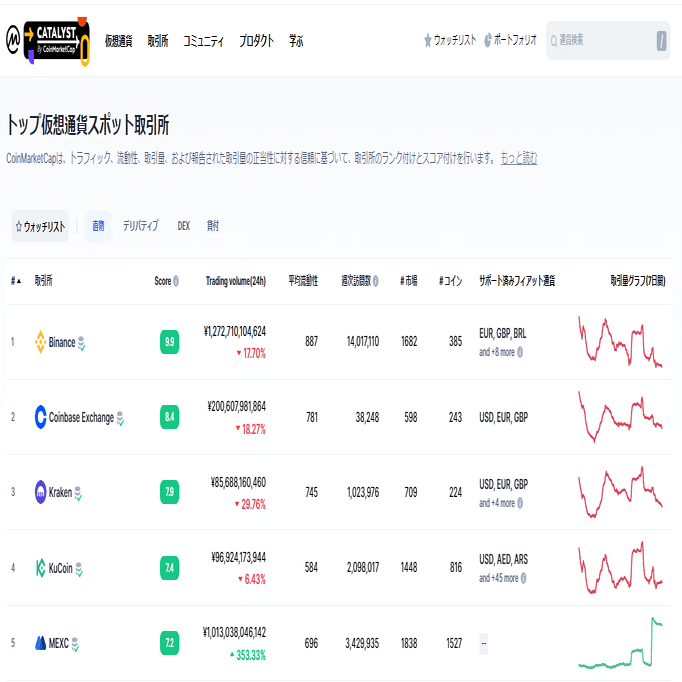This screenshot has height=682, width=682.
Task: Click inside the currency search field
Action: pos(607,40)
